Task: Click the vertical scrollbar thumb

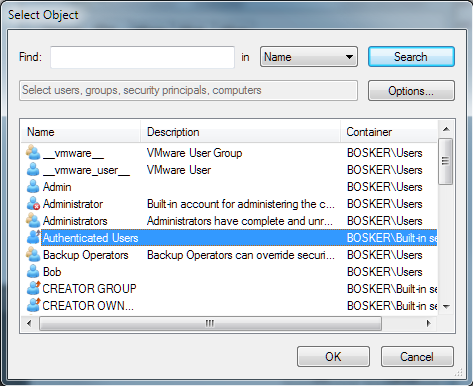Action: click(446, 161)
